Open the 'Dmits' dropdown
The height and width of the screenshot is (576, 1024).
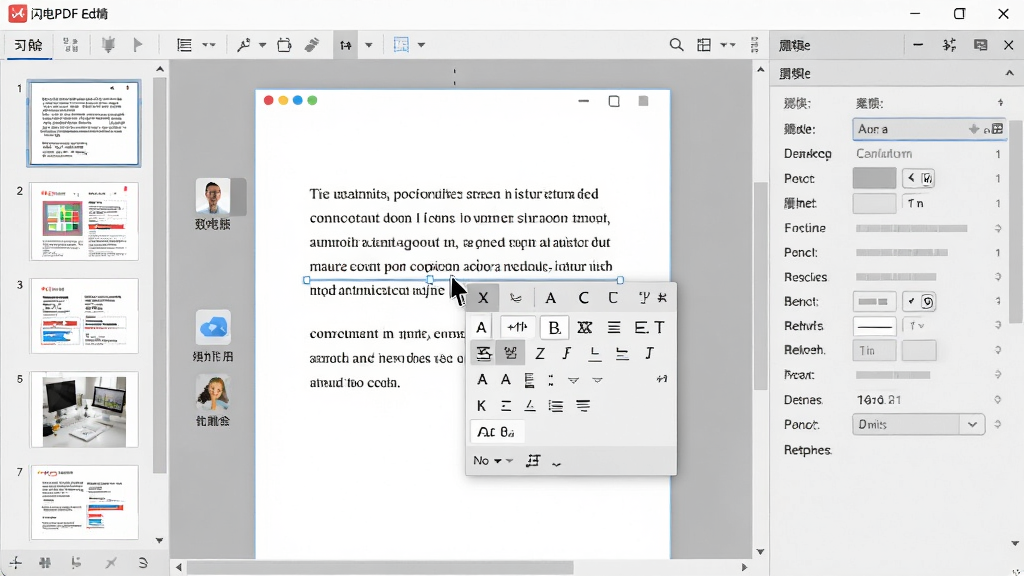[x=918, y=424]
